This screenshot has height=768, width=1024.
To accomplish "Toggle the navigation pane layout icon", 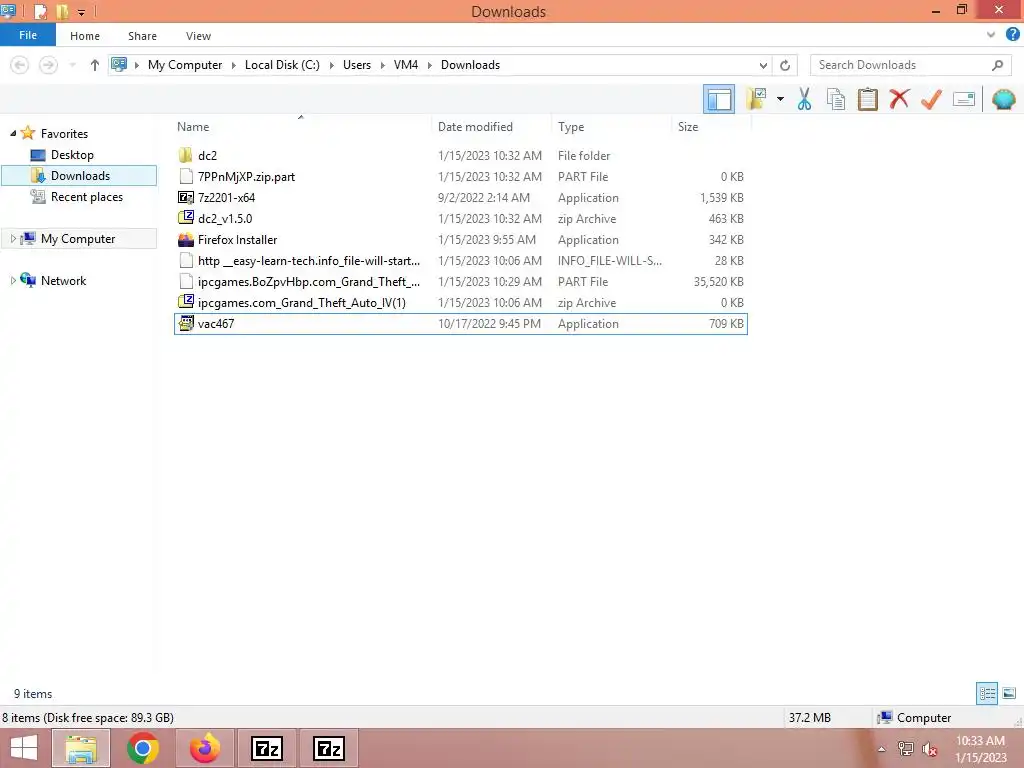I will tap(718, 99).
